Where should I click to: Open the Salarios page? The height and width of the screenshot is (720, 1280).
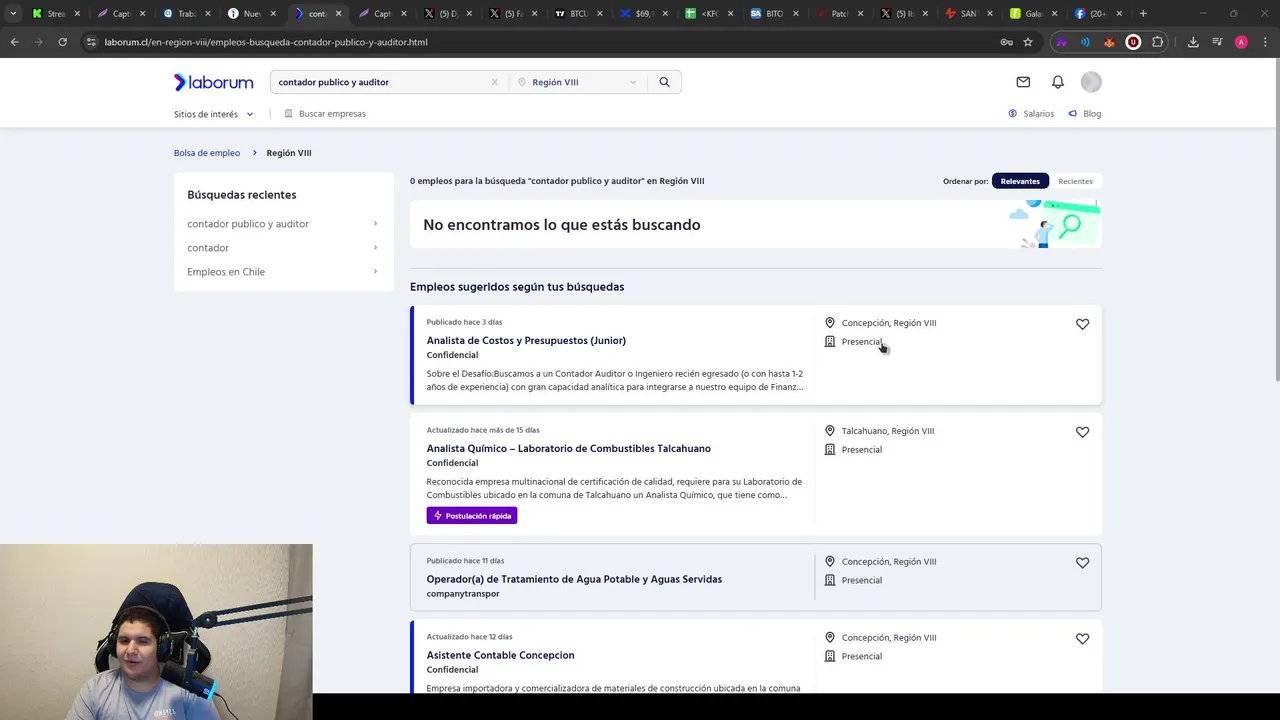[x=1031, y=114]
